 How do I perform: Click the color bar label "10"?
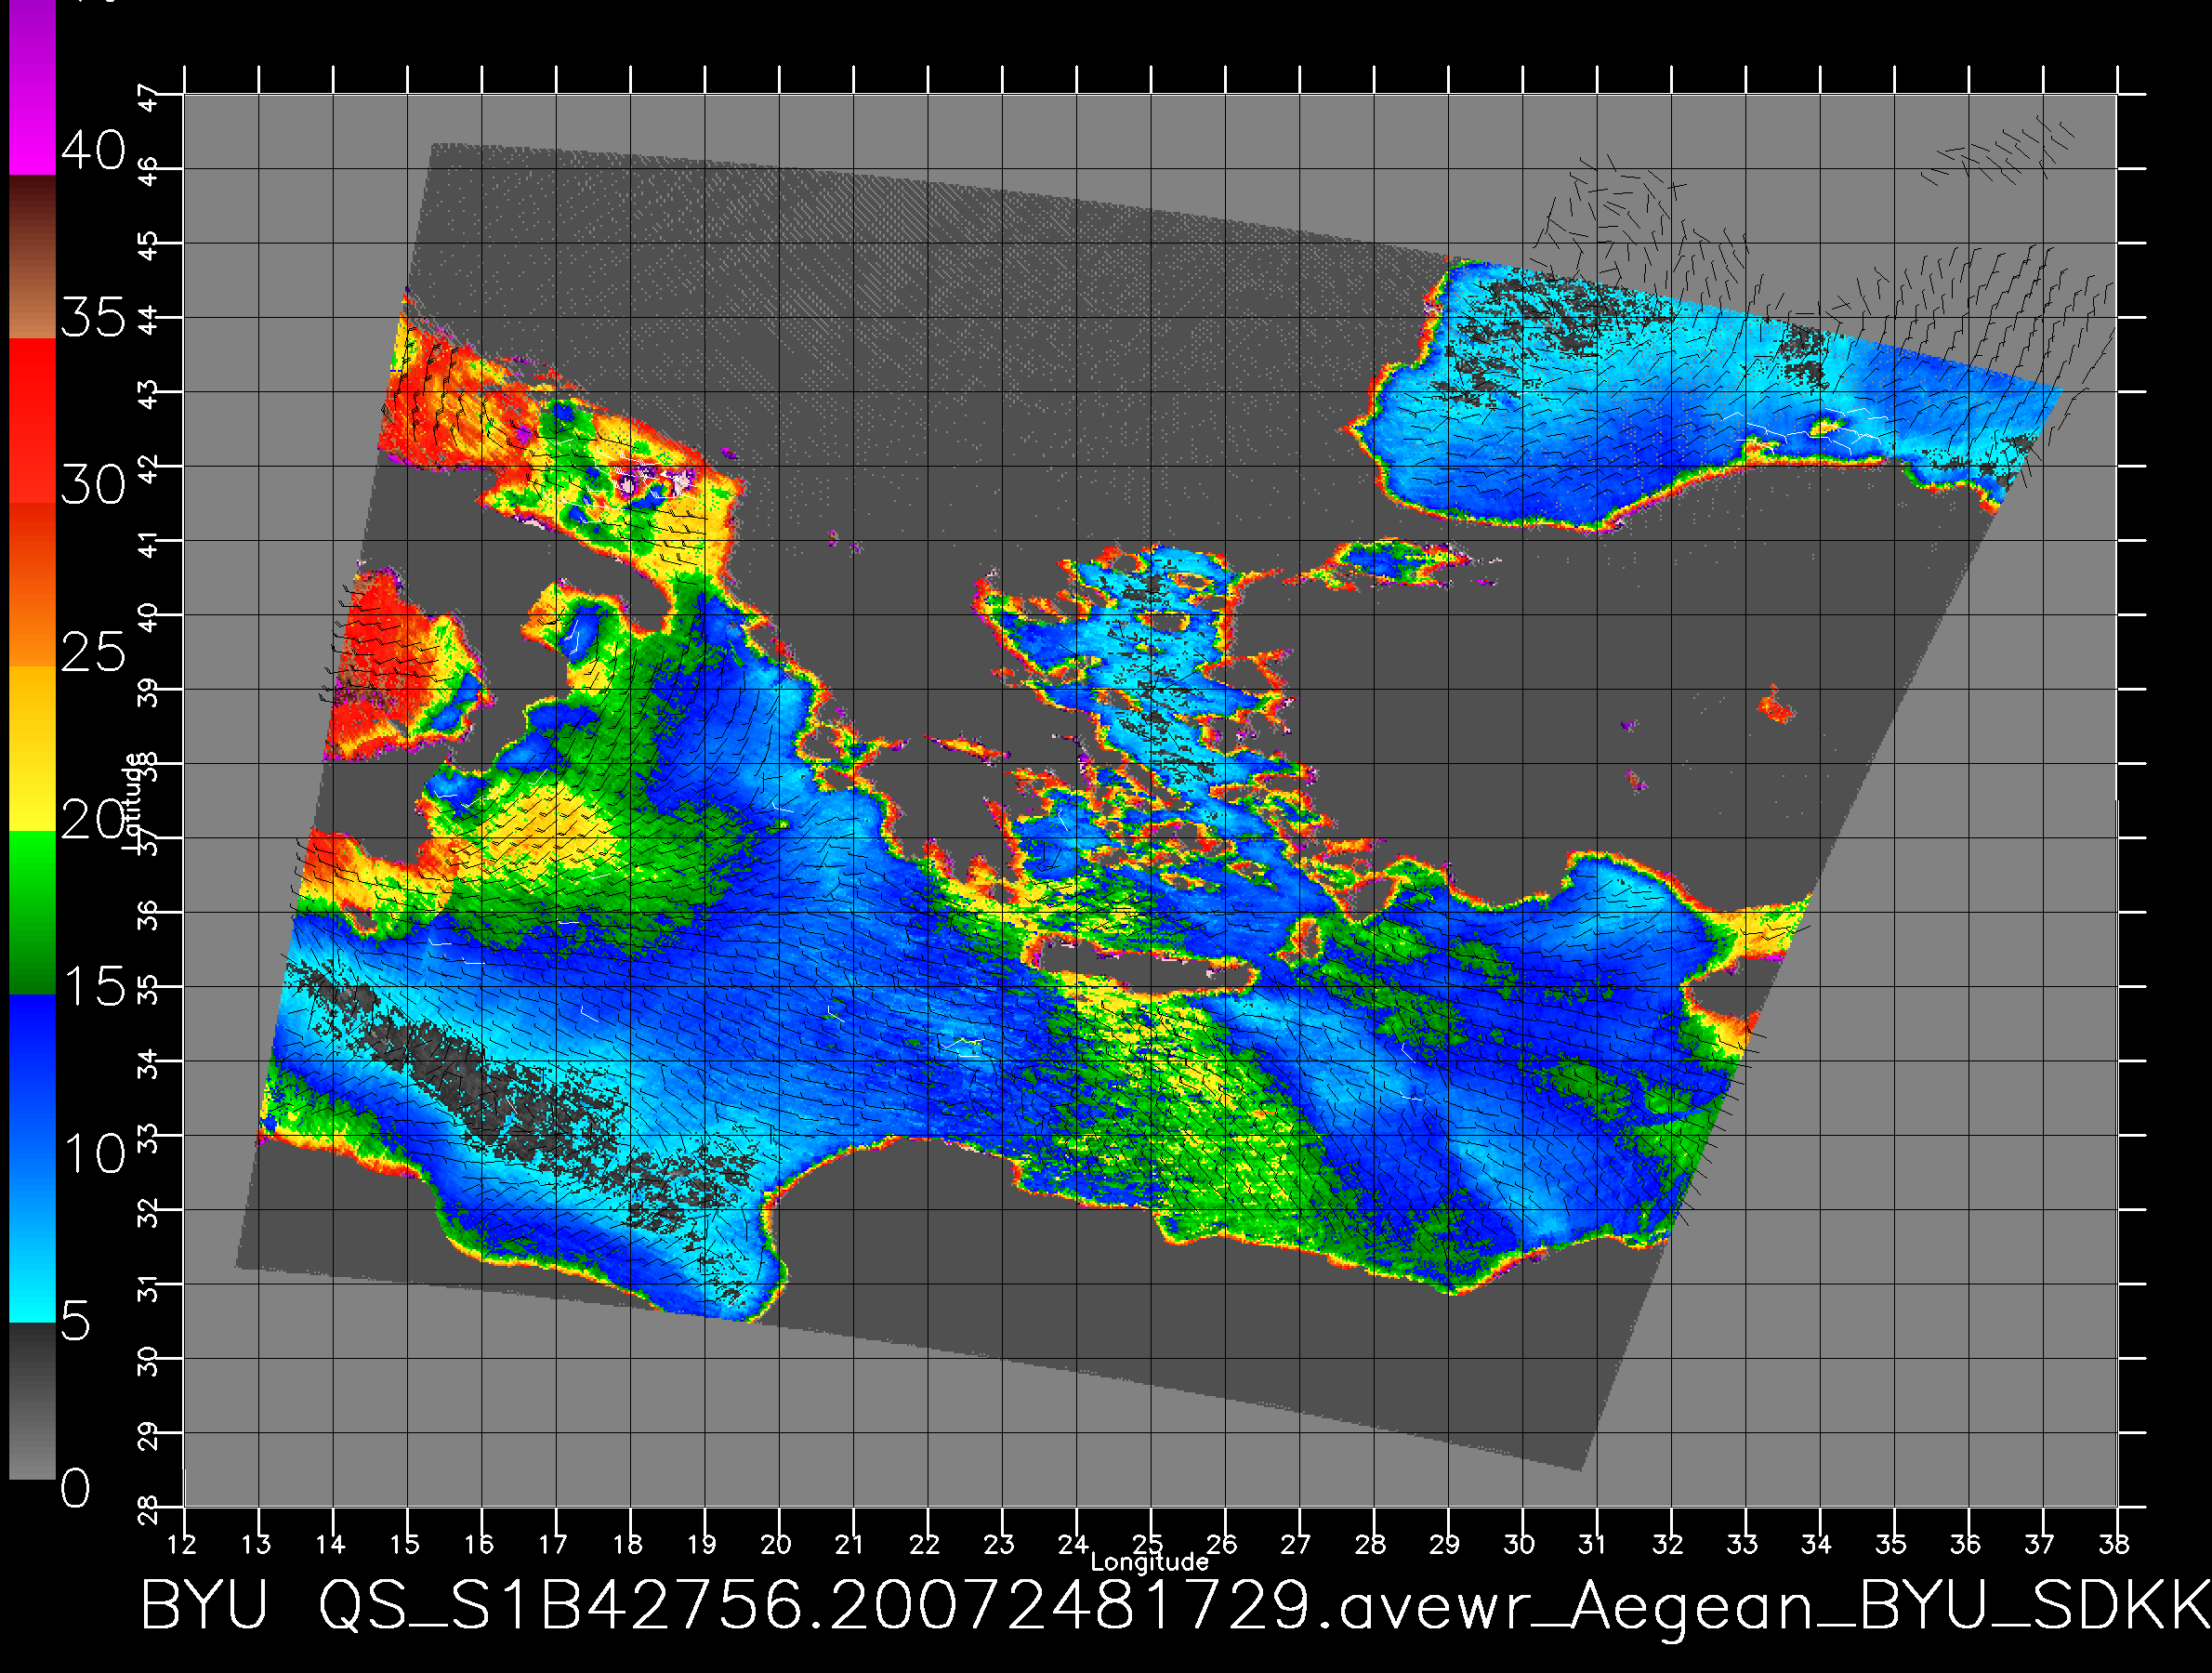tap(93, 1154)
